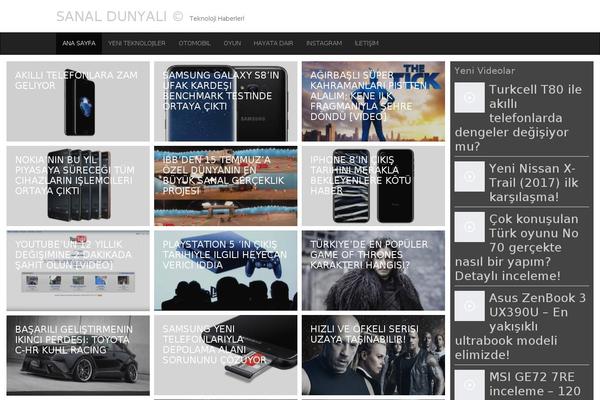Open iPhone 8 çıkış tarihi article tile
600x400 pixels.
point(373,186)
